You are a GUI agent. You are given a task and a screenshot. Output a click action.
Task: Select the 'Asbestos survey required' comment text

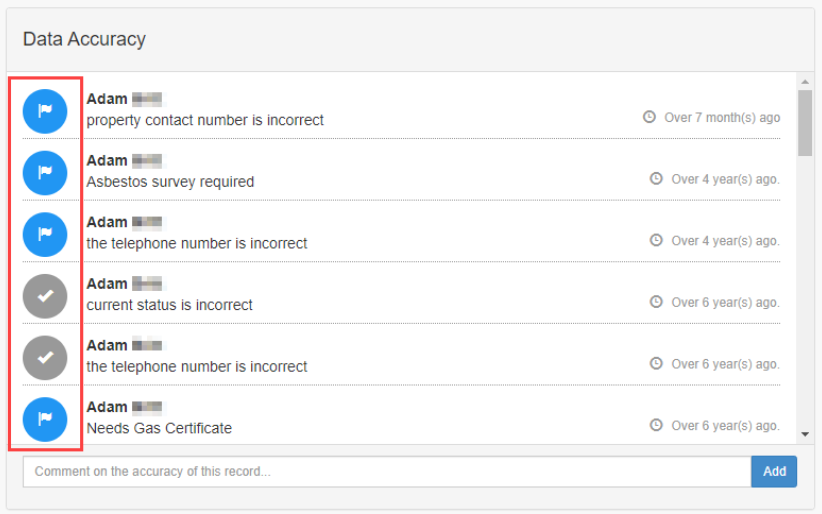(x=170, y=182)
